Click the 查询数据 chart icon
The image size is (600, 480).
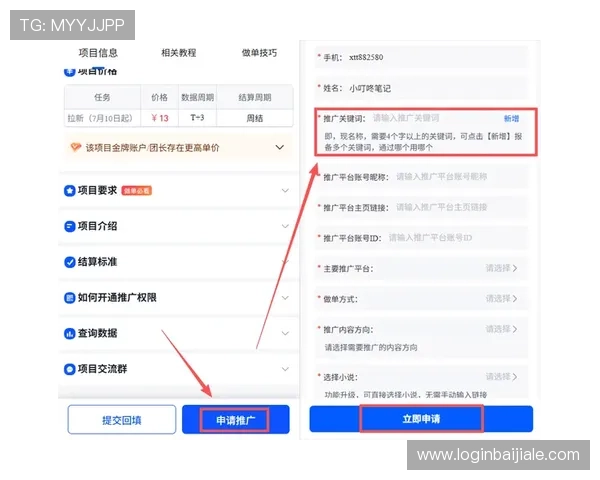(x=69, y=333)
